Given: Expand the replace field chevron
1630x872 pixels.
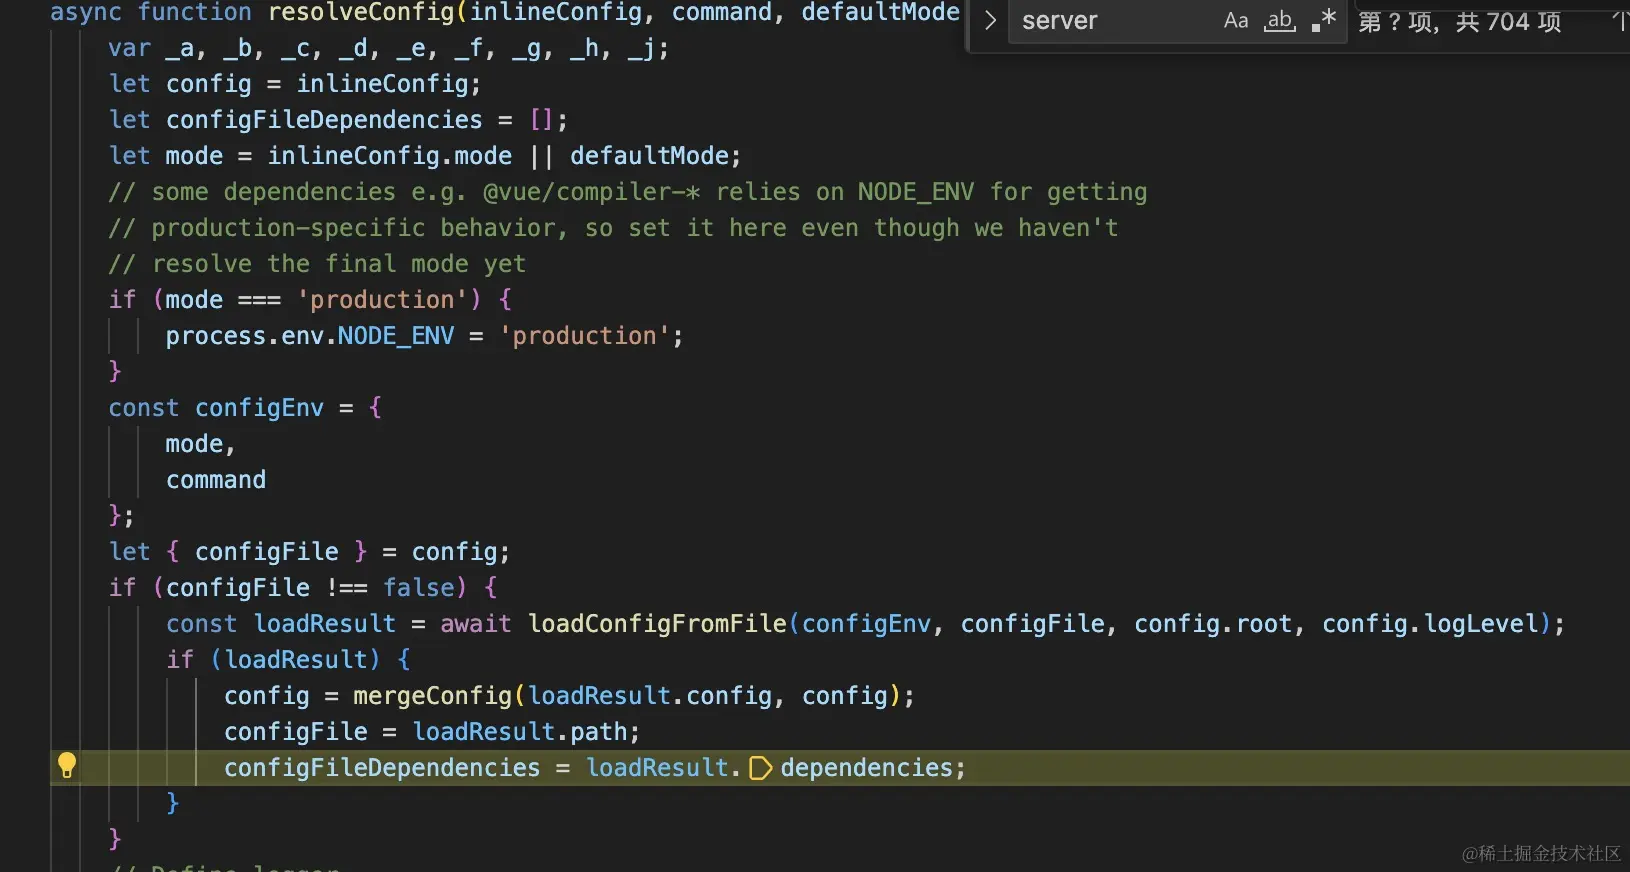Looking at the screenshot, I should pyautogui.click(x=990, y=20).
